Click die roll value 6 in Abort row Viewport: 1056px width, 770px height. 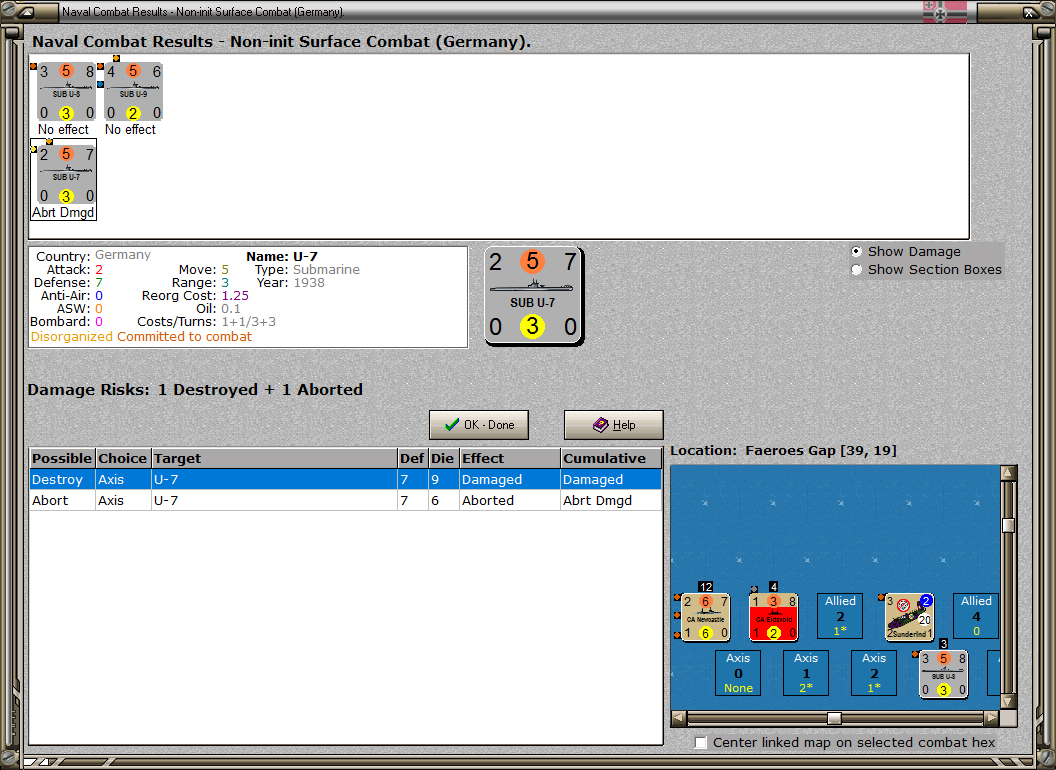435,501
